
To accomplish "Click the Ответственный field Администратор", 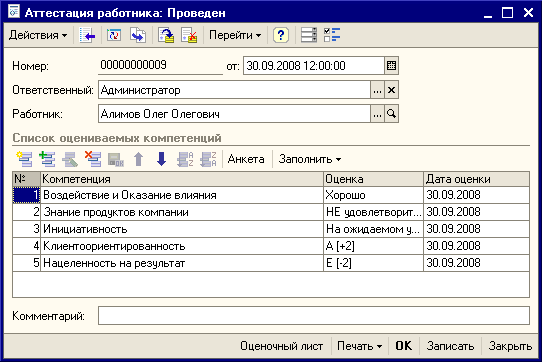I will (234, 90).
